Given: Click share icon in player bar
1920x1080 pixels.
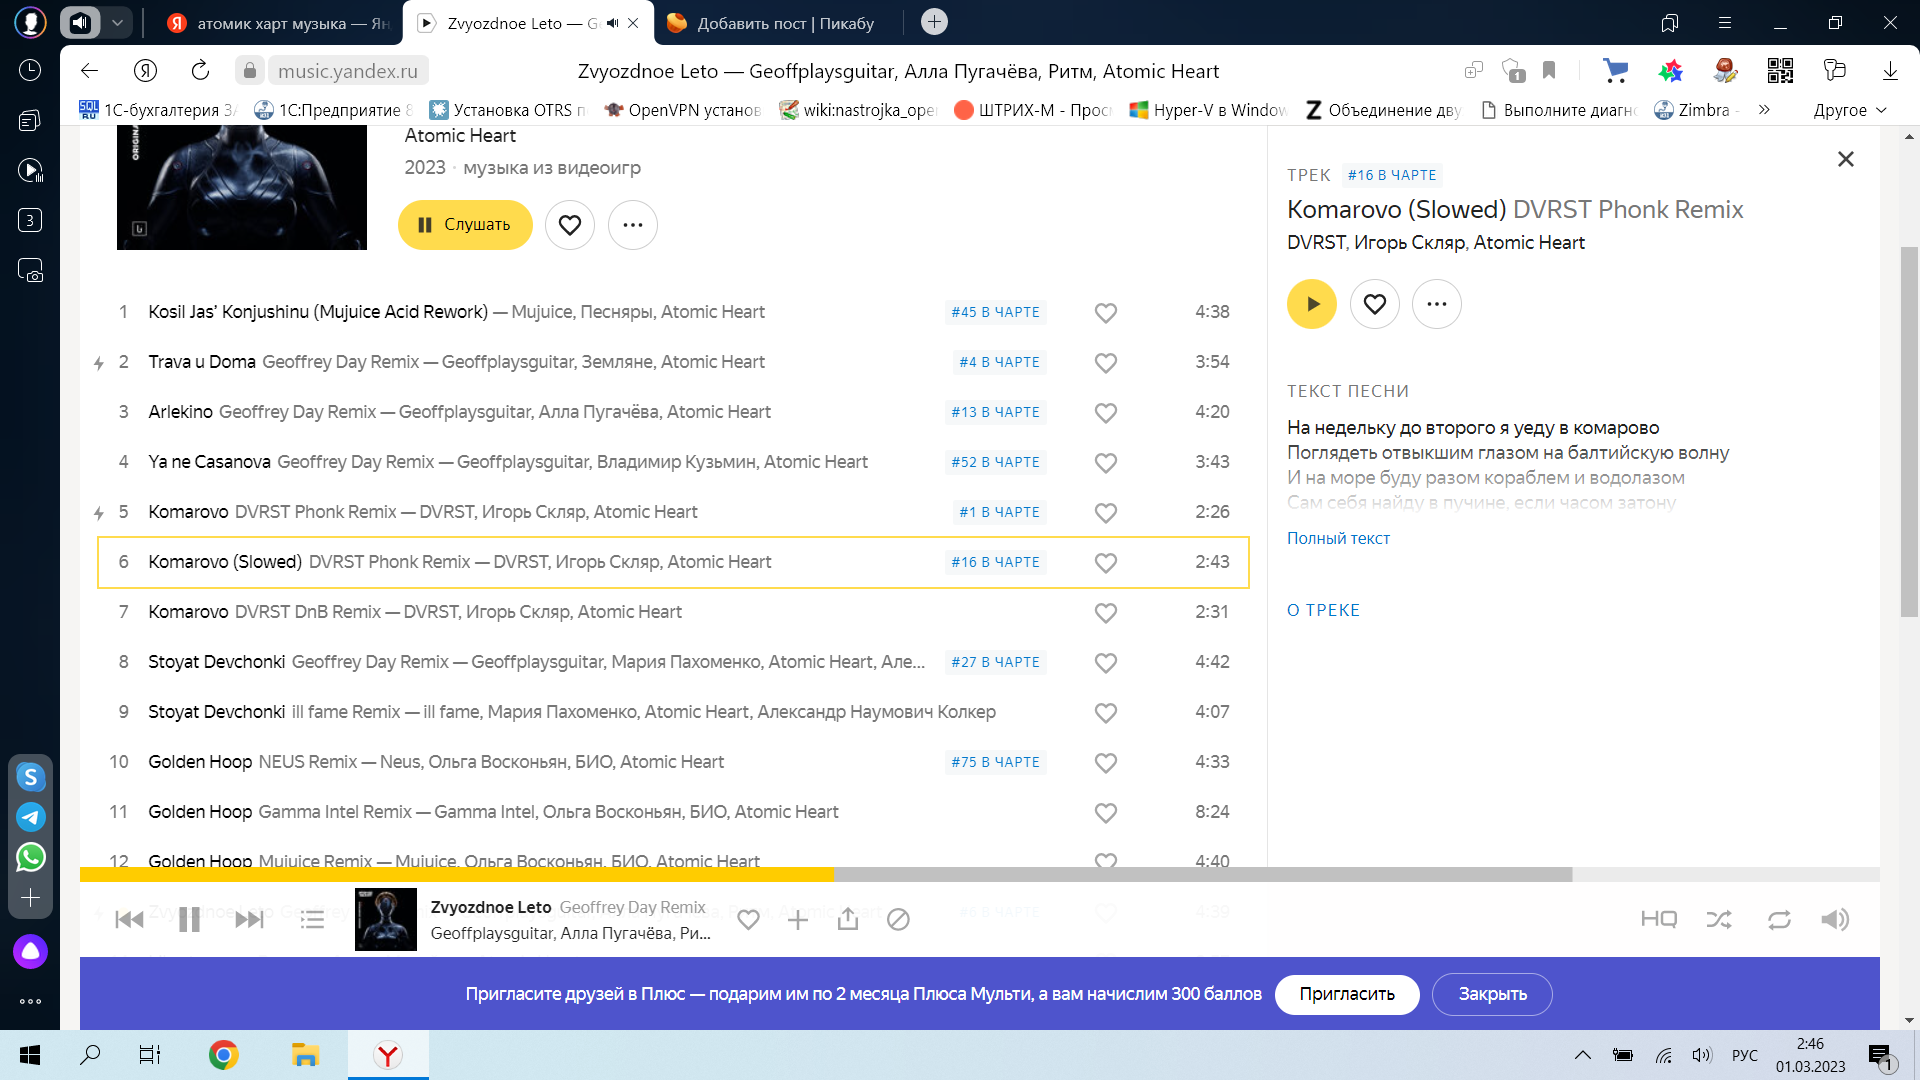Looking at the screenshot, I should [848, 920].
